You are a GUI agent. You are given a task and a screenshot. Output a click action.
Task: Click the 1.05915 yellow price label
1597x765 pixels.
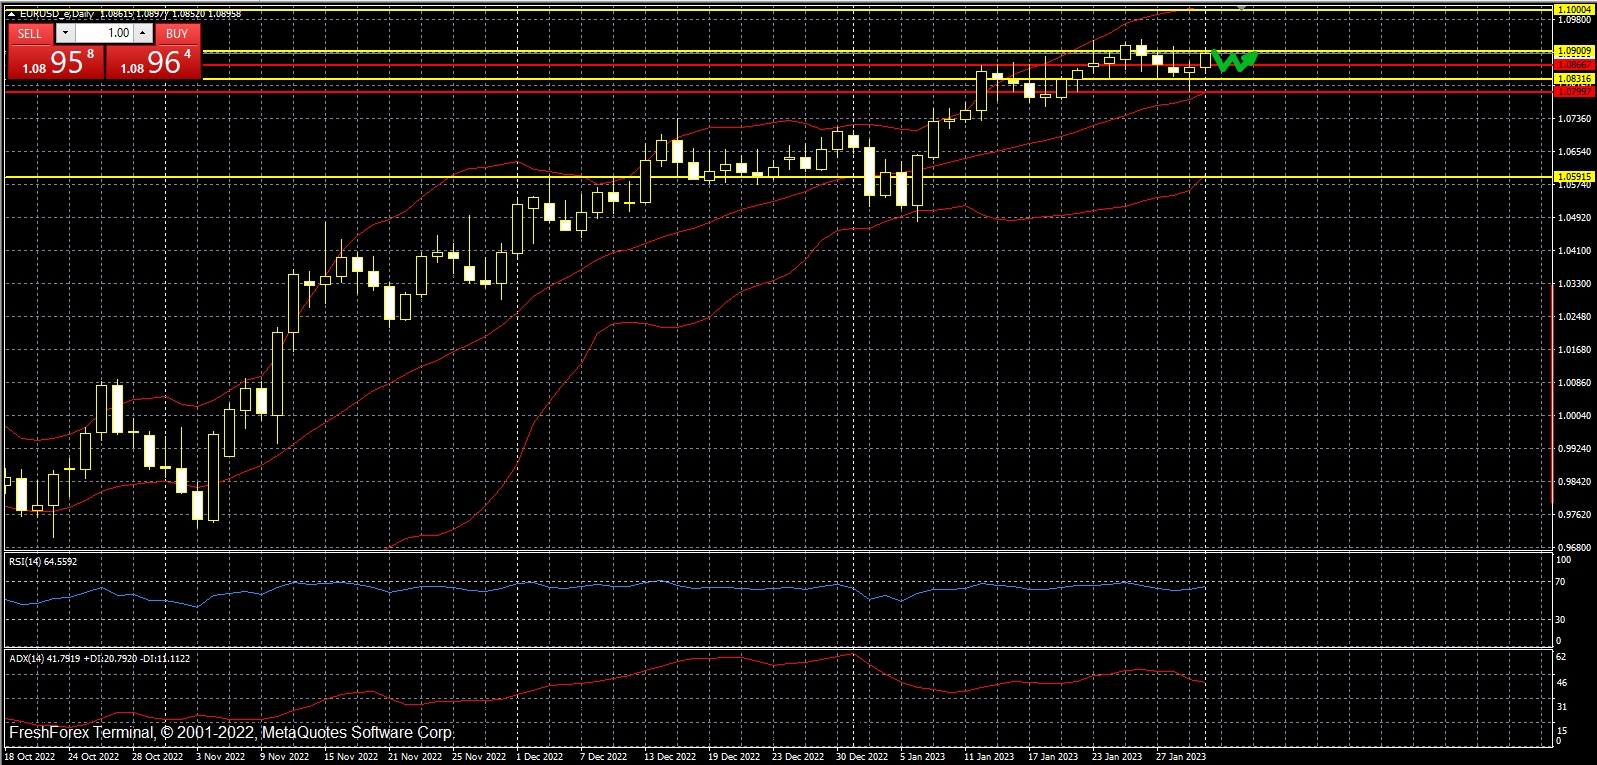[x=1574, y=177]
